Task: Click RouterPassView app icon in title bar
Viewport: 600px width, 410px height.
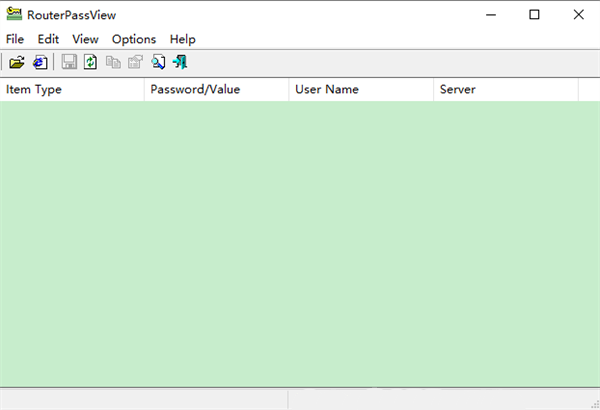Action: (14, 14)
